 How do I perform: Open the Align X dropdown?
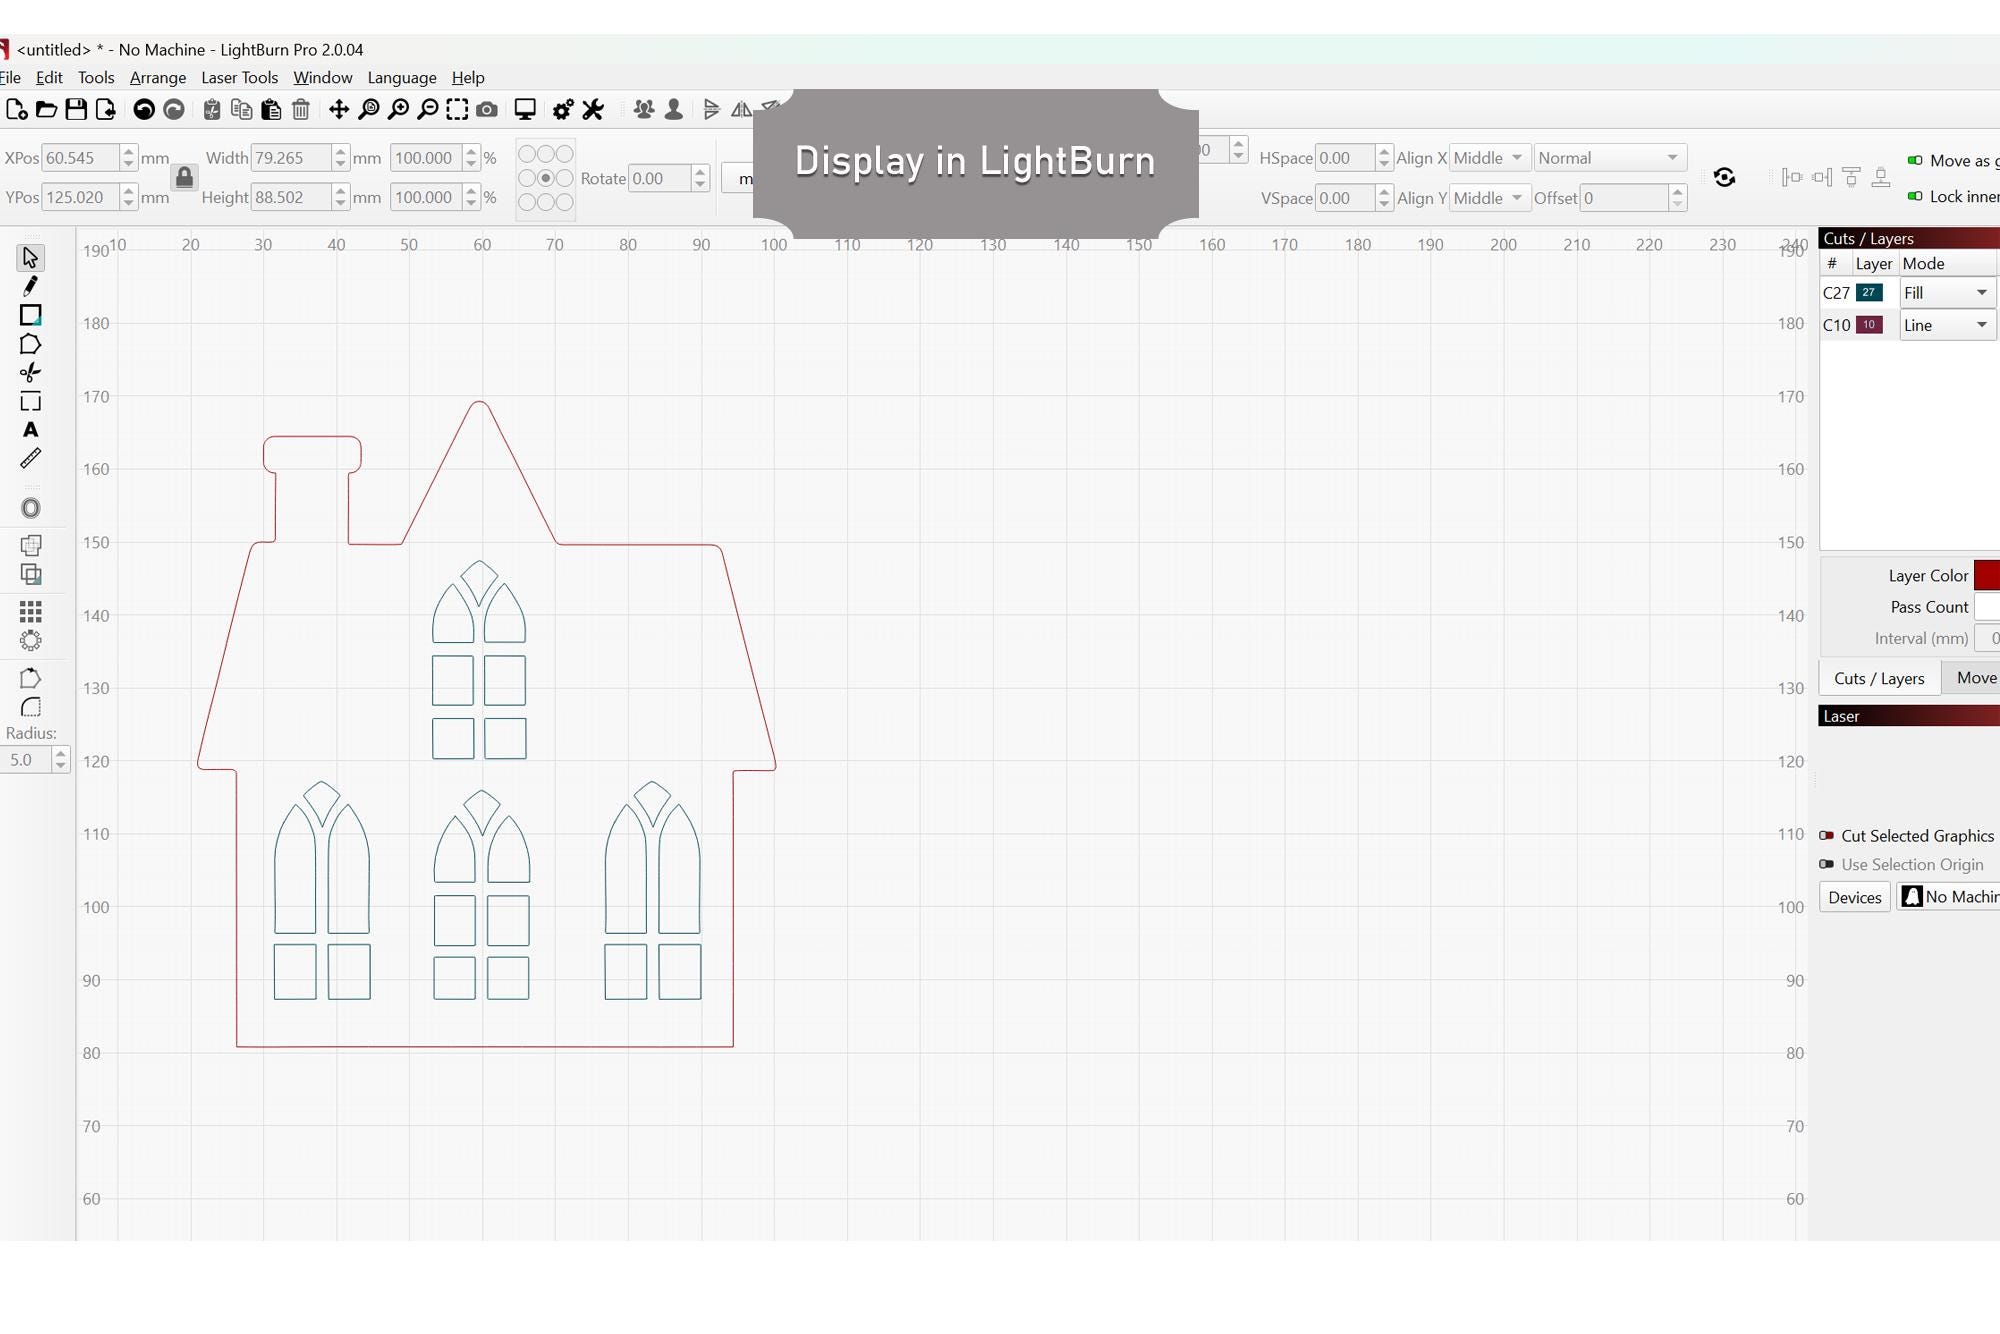click(x=1488, y=158)
